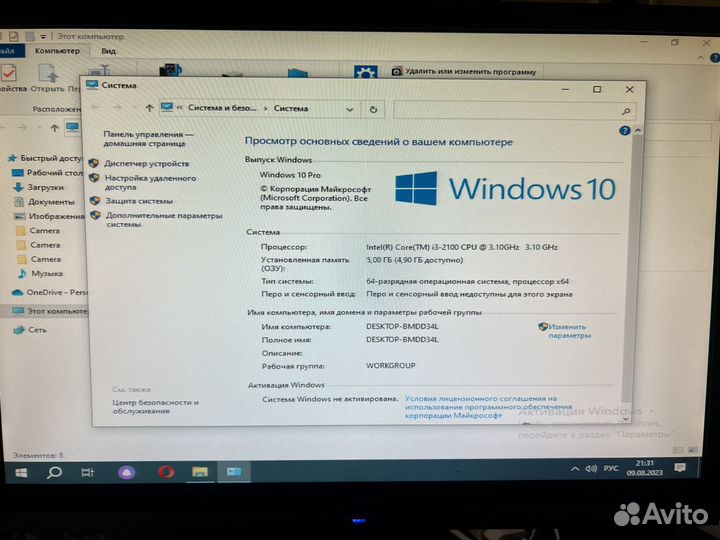Open Защита системы from the sidebar

click(138, 201)
